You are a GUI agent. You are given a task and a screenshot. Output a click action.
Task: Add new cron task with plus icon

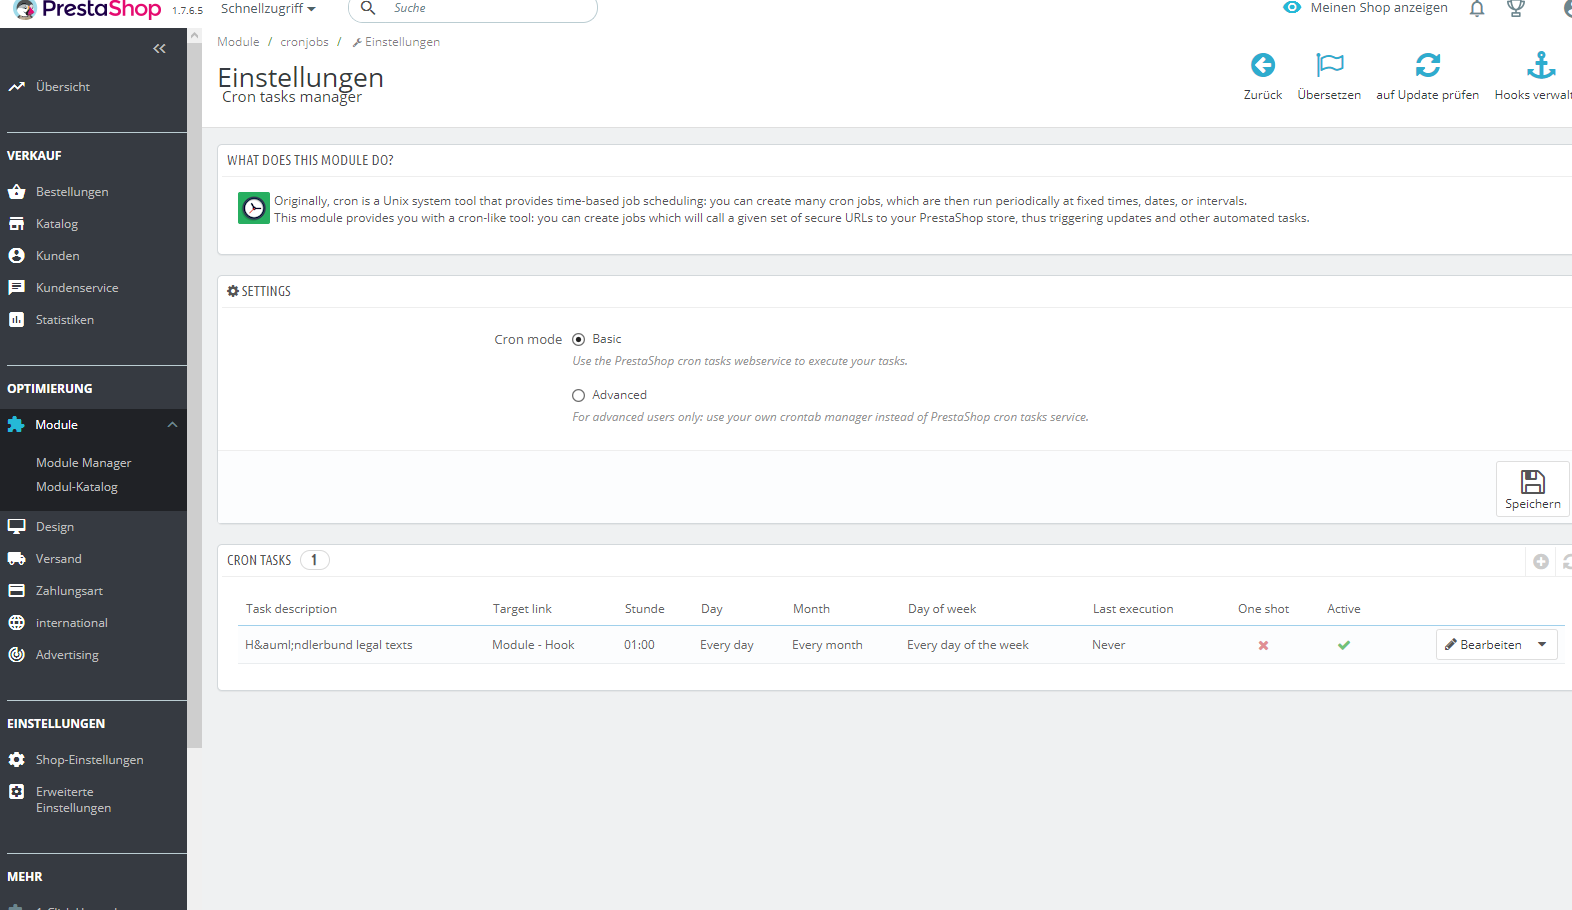[1541, 562]
